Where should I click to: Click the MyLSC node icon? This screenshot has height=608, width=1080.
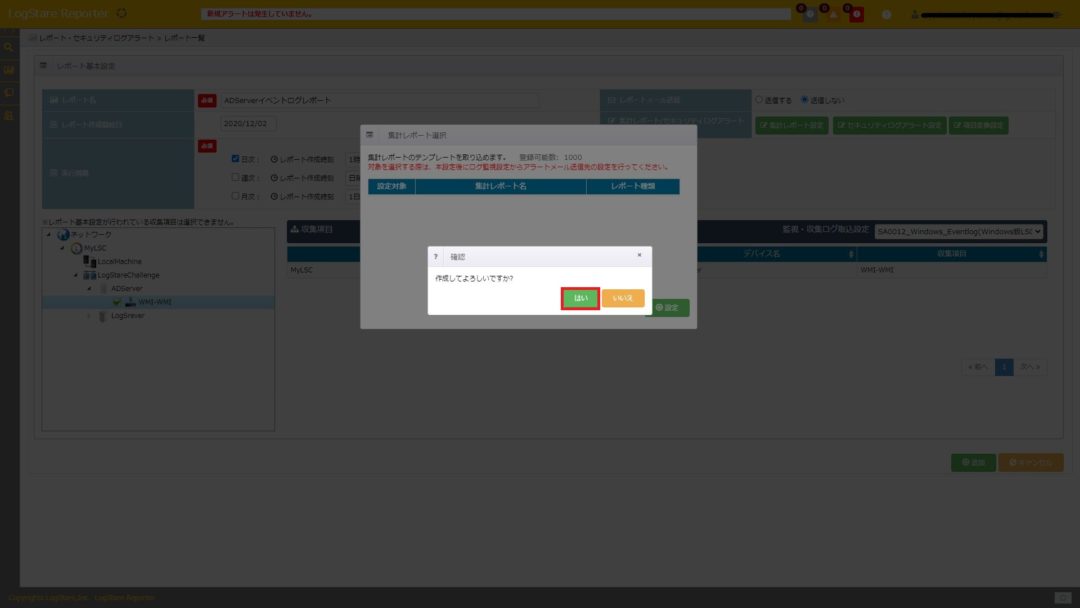(76, 248)
